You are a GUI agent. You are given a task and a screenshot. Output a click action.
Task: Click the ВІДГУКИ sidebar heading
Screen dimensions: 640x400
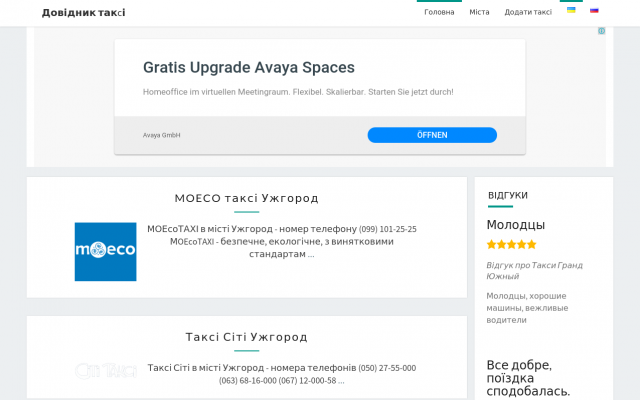tap(508, 195)
